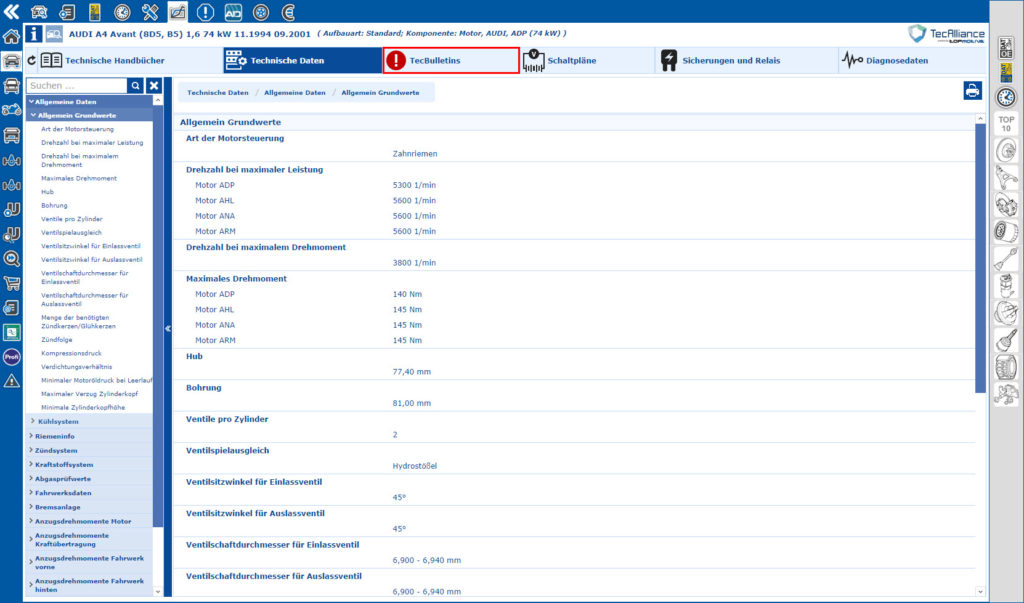The width and height of the screenshot is (1024, 603).
Task: Click the reload arrow icon
Action: (31, 60)
